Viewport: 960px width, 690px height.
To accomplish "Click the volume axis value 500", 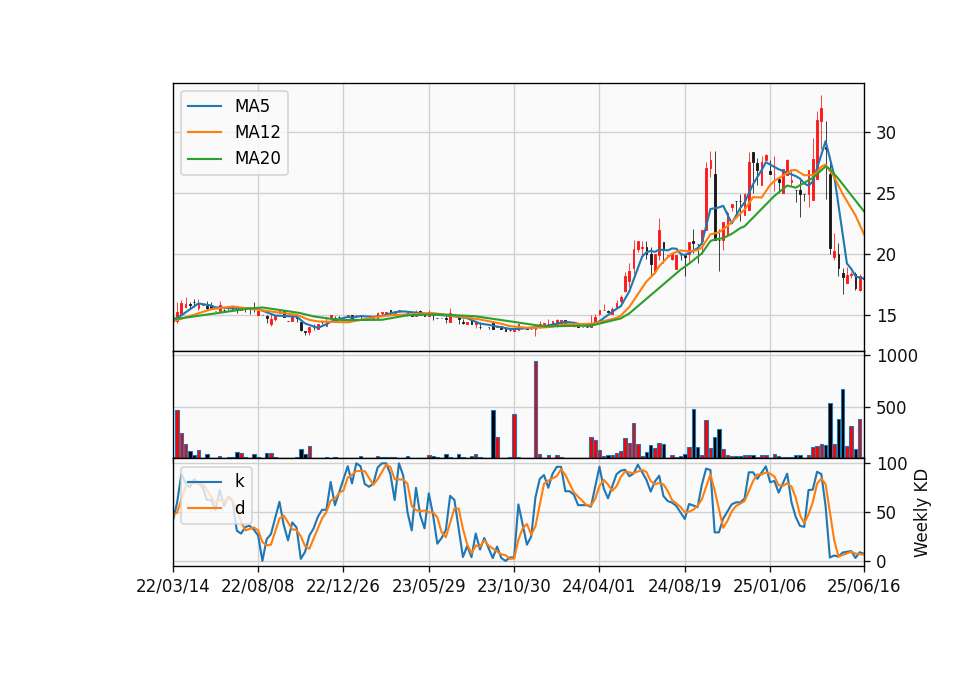I will coord(891,408).
